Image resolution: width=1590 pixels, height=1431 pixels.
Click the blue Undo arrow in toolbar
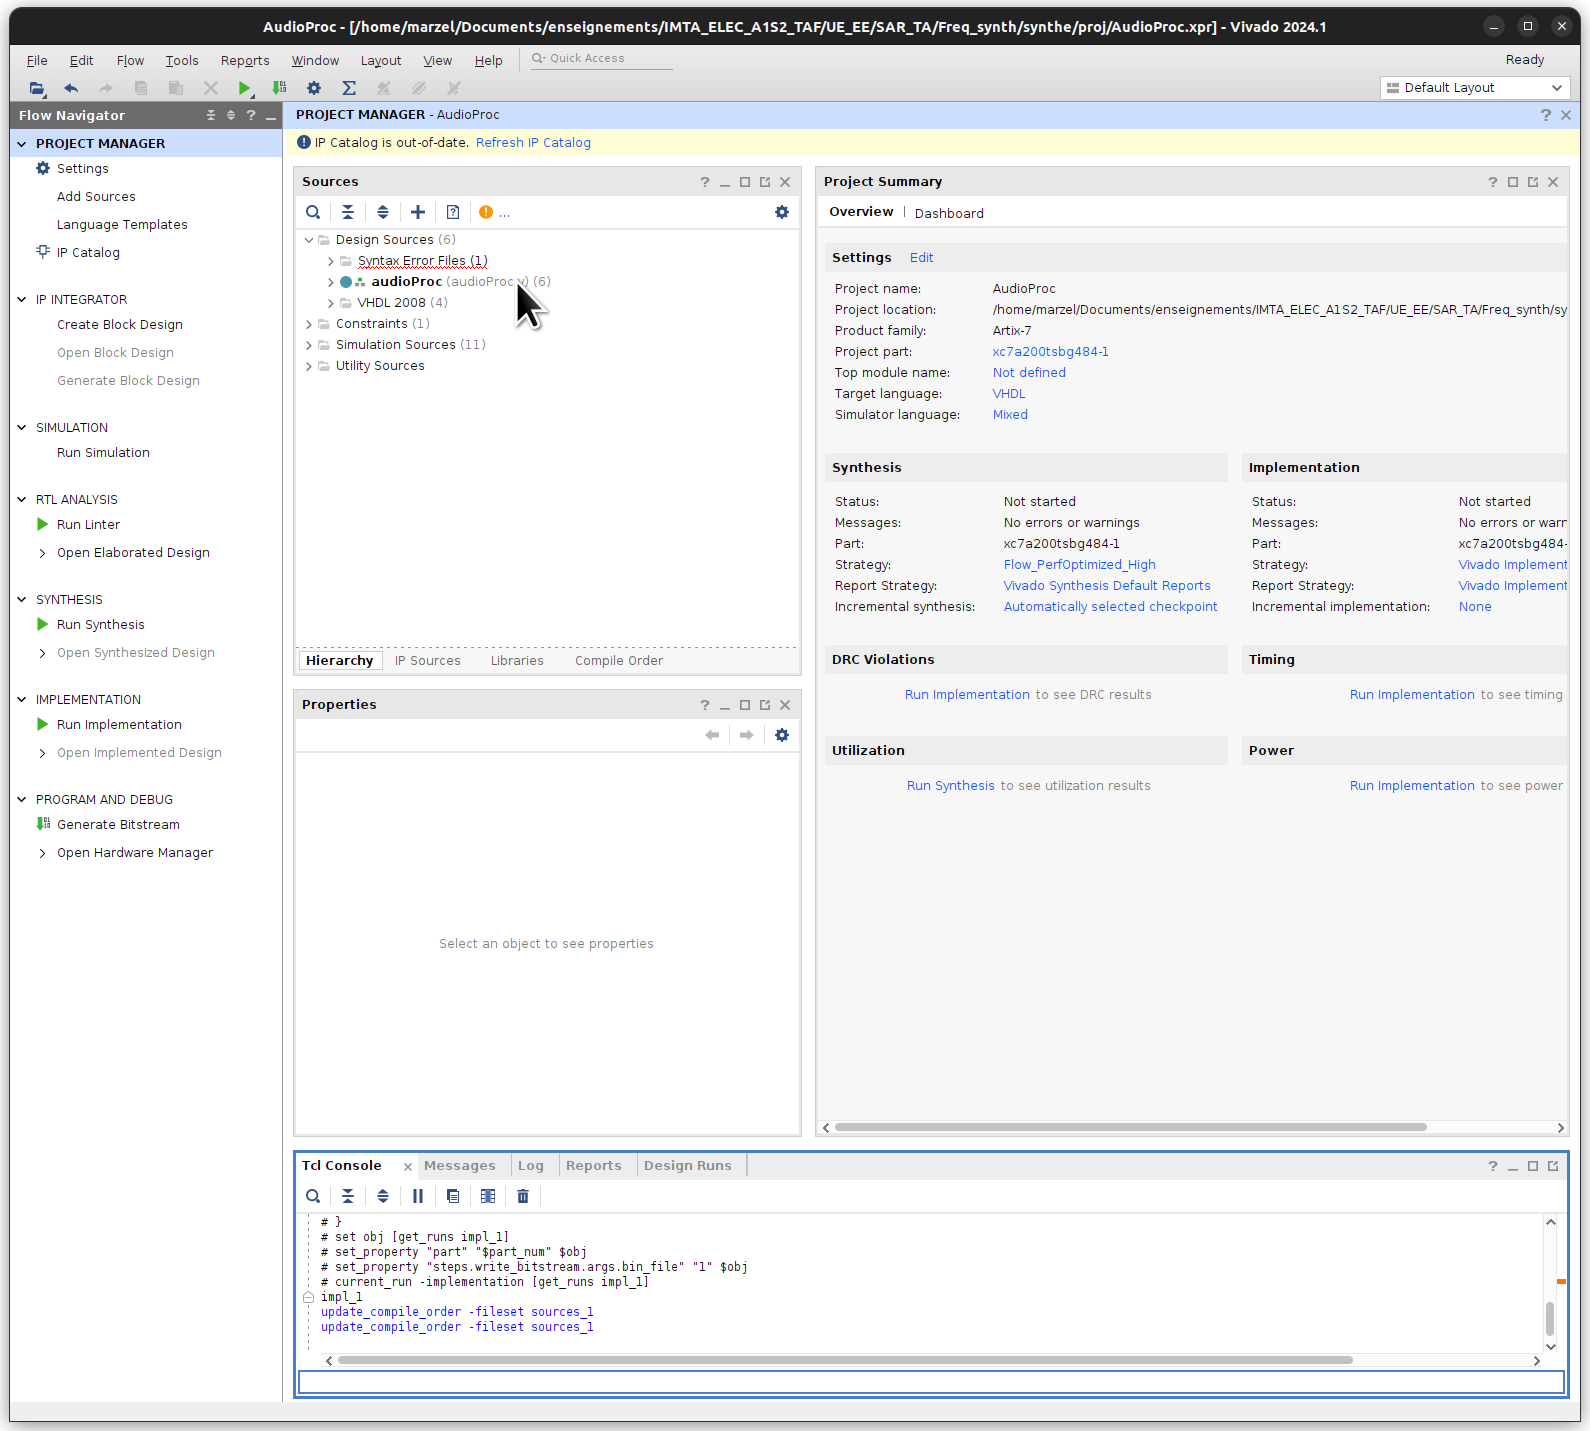tap(71, 88)
